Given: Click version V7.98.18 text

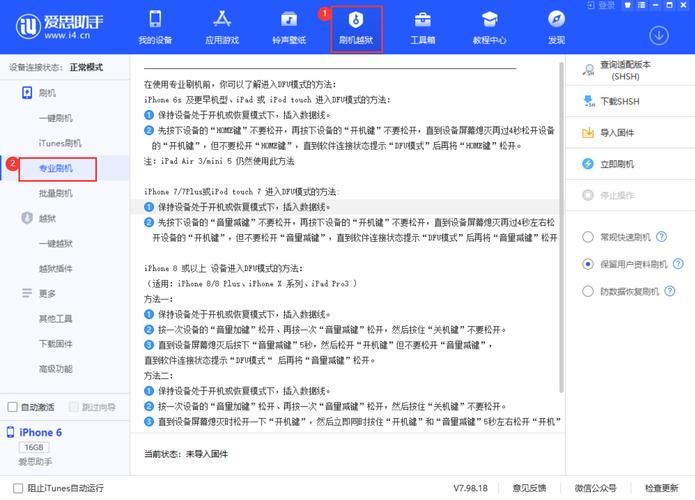Looking at the screenshot, I should pyautogui.click(x=470, y=488).
